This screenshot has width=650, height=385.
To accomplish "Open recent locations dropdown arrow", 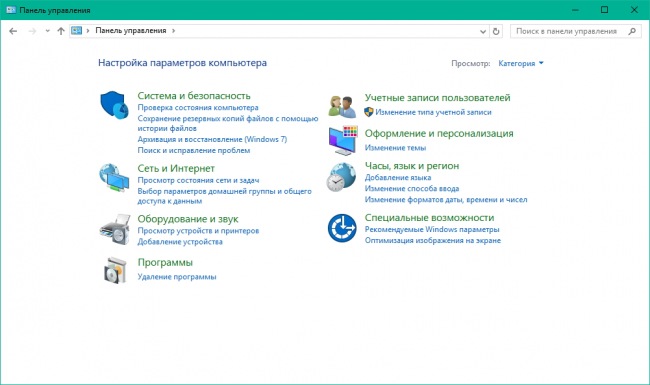I will 48,31.
